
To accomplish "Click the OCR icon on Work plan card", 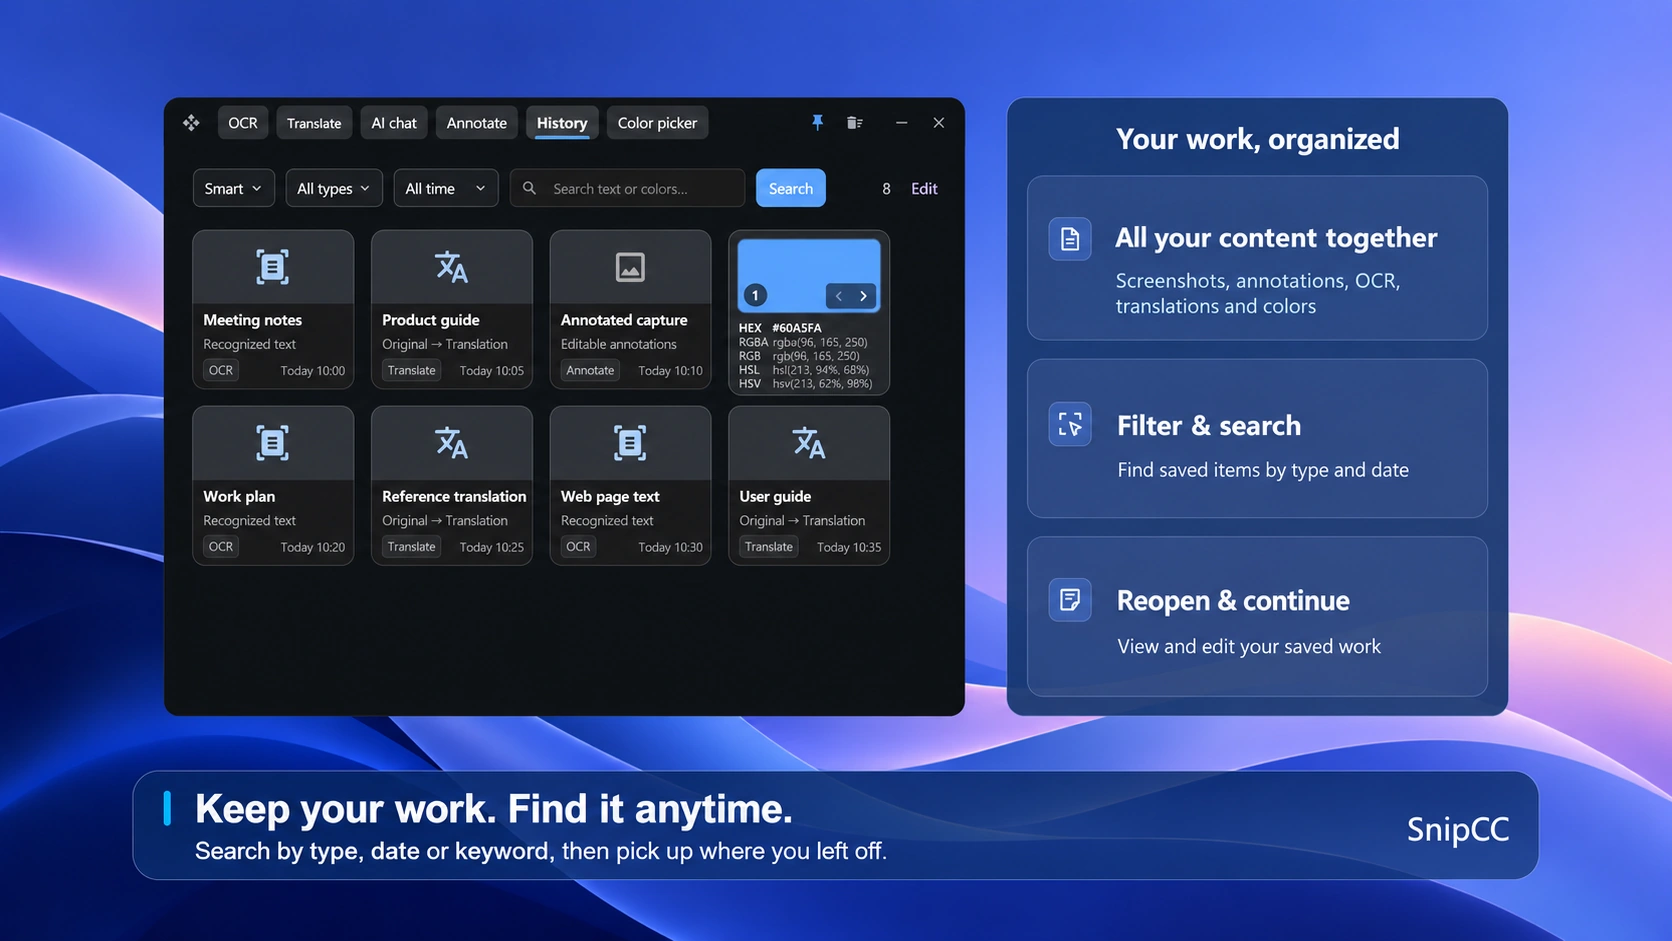I will tap(272, 443).
